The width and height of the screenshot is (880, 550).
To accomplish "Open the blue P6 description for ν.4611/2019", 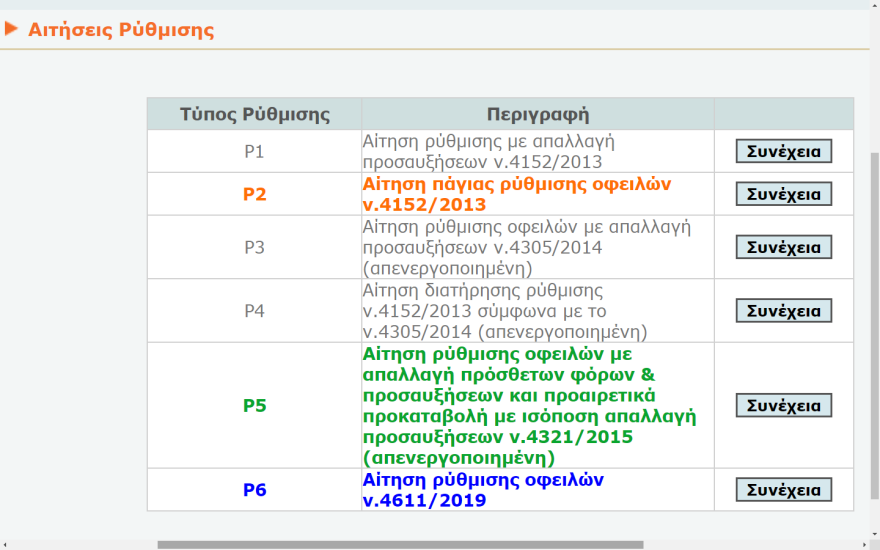I will tap(483, 490).
